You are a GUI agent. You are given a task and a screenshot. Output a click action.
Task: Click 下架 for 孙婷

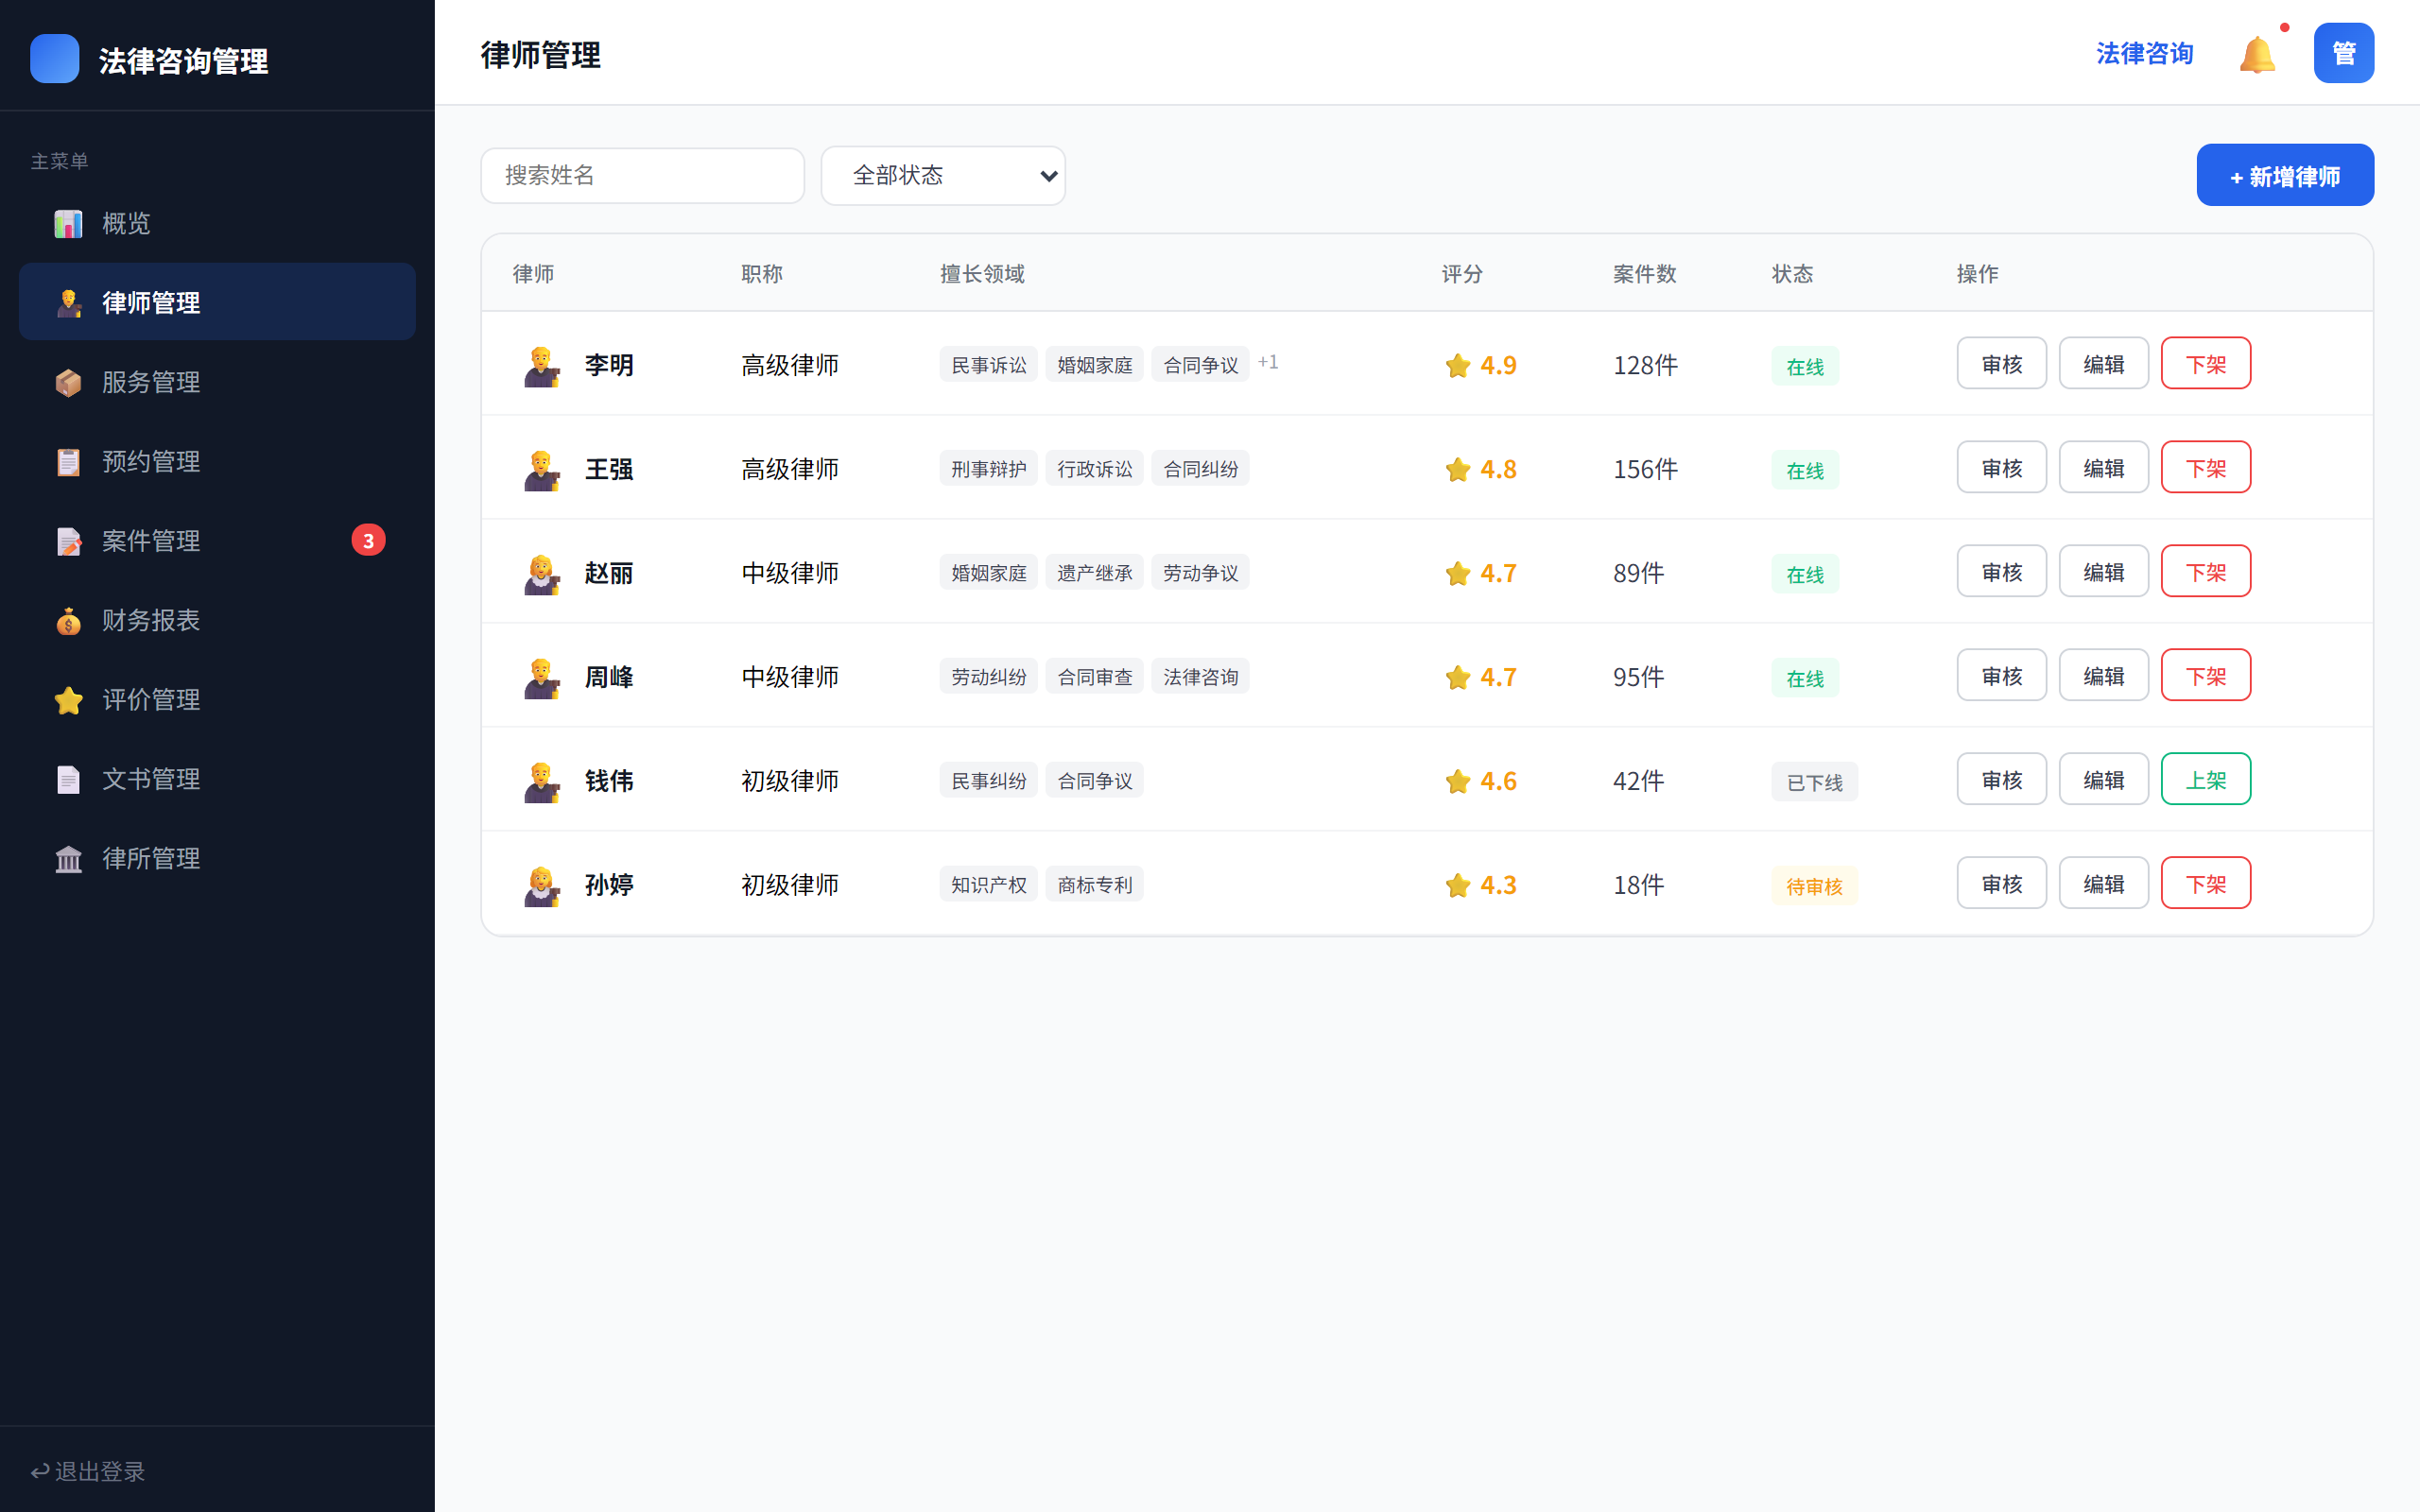click(2205, 884)
